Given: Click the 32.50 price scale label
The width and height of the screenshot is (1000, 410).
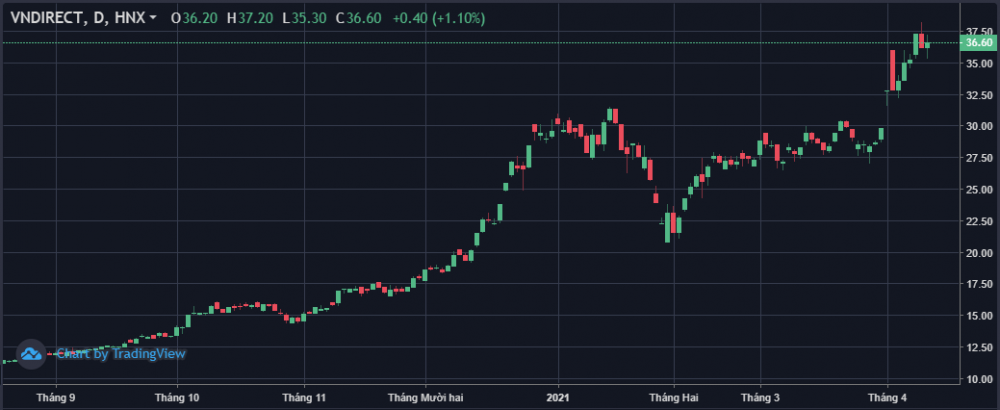Looking at the screenshot, I should pos(979,95).
